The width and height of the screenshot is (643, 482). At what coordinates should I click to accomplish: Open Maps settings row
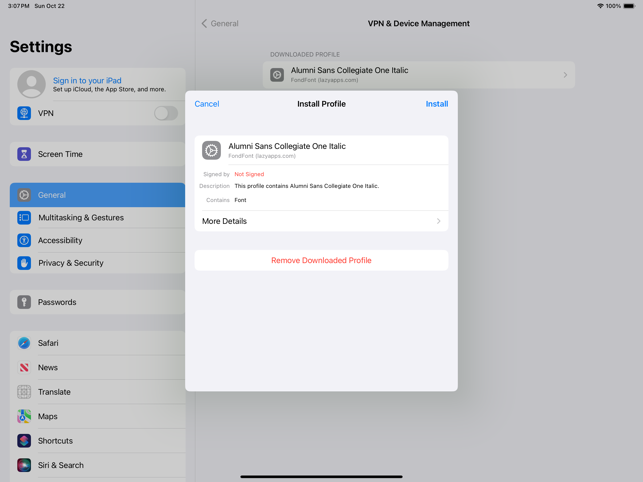click(97, 416)
